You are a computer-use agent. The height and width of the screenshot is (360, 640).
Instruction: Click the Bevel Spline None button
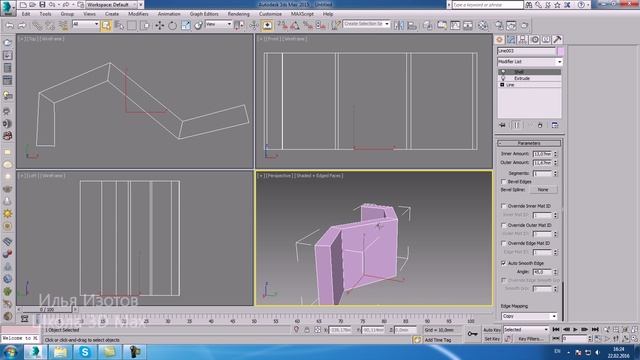[543, 190]
